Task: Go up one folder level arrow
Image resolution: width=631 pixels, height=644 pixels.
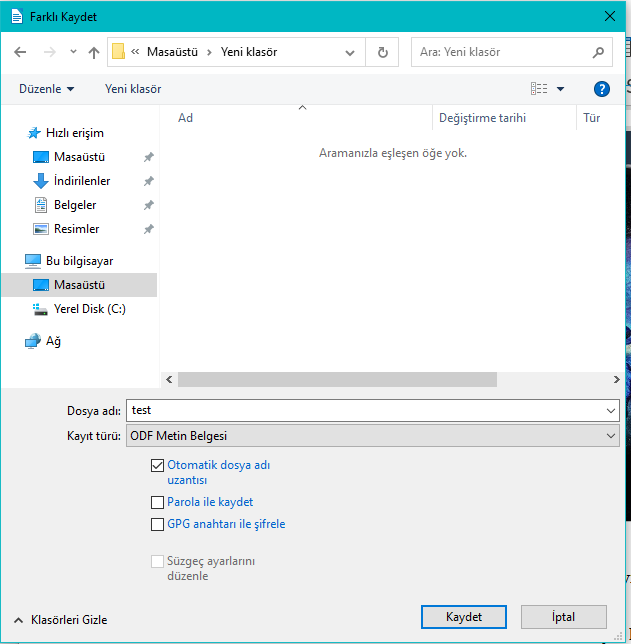Action: 94,52
